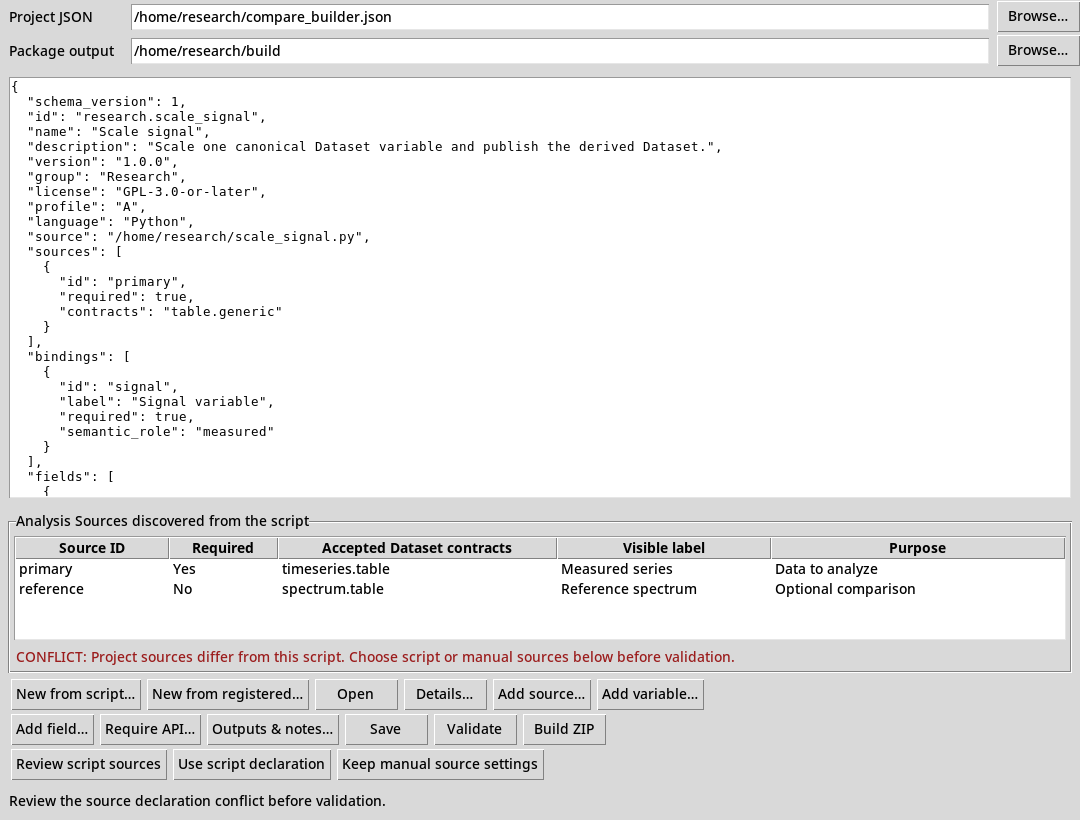Image resolution: width=1080 pixels, height=820 pixels.
Task: Click the Optional comparison cell
Action: point(845,589)
